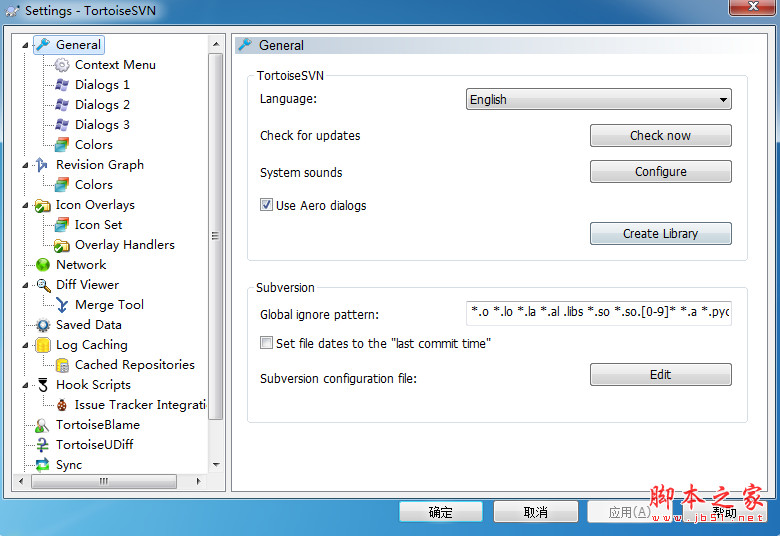The image size is (780, 536).
Task: Go to Merge Tool settings
Action: 109,305
